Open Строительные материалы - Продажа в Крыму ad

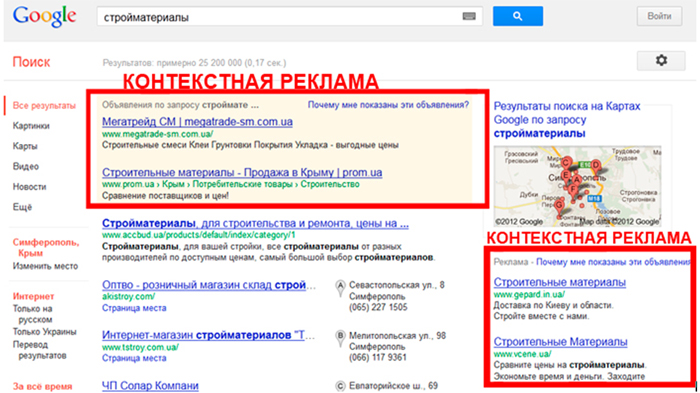click(x=242, y=172)
